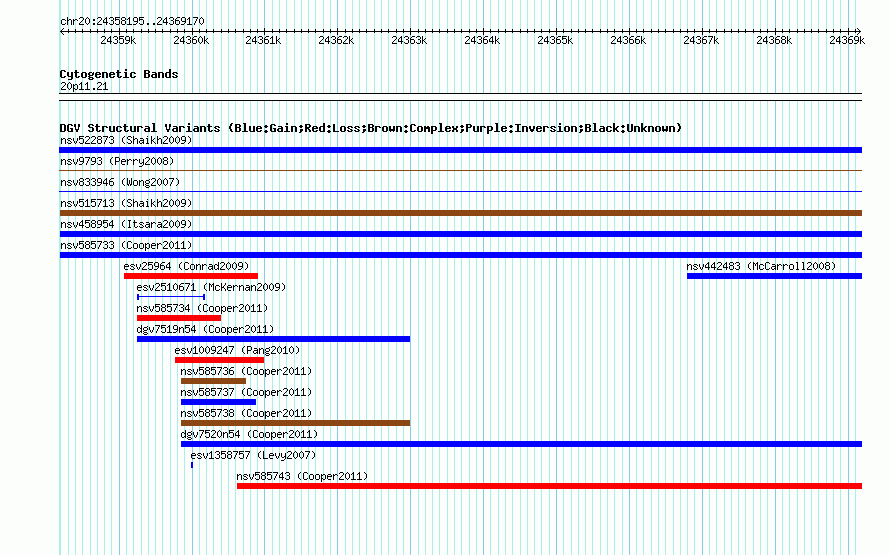Select the blue nsv585737 gain bar
This screenshot has width=890, height=555.
pos(218,402)
